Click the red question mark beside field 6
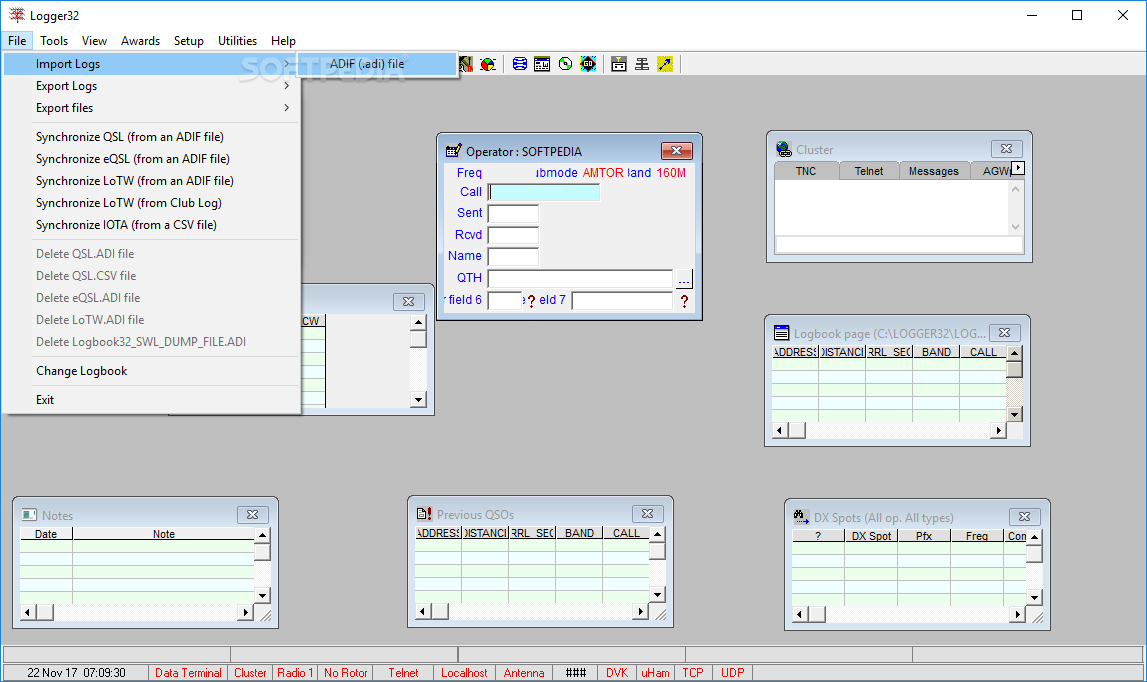Image resolution: width=1147 pixels, height=682 pixels. (531, 301)
